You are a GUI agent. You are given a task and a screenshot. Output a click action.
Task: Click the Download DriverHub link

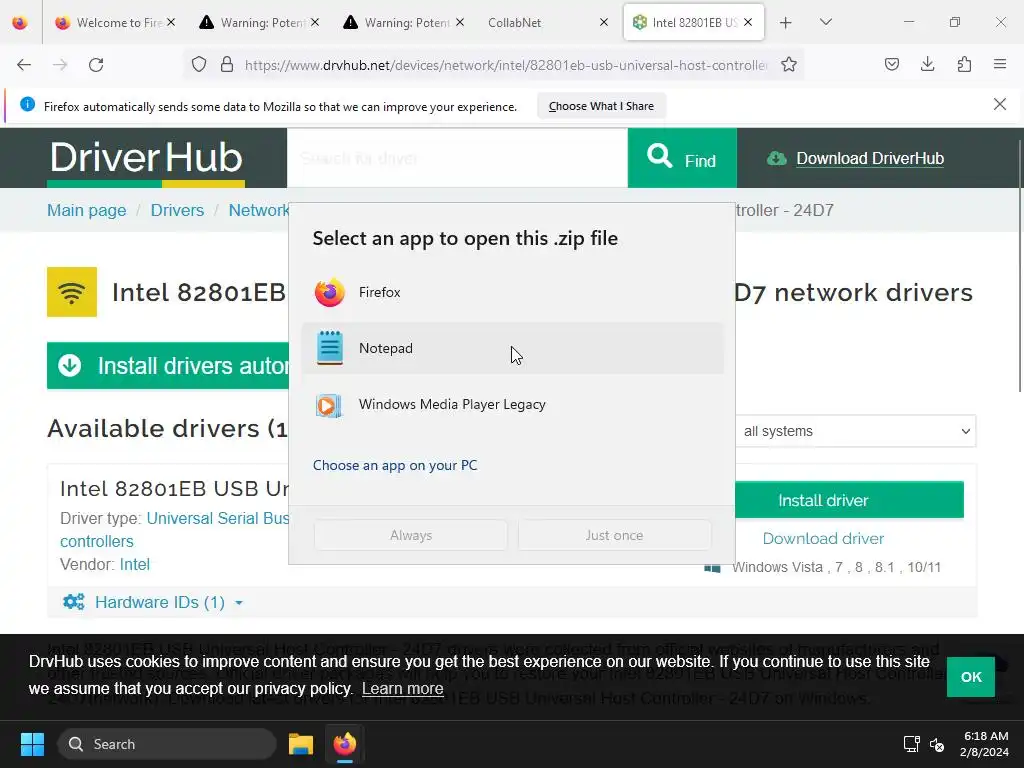[870, 158]
